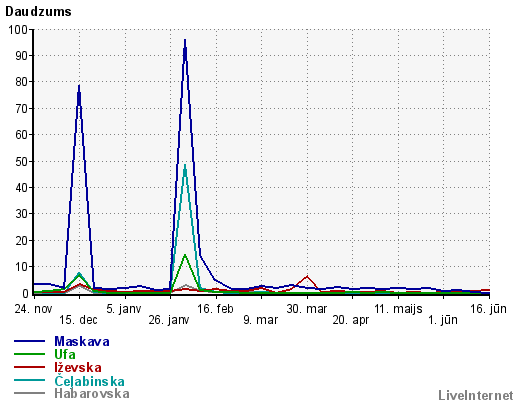Click the red Iževska peak at 30. mar

[x=307, y=277]
